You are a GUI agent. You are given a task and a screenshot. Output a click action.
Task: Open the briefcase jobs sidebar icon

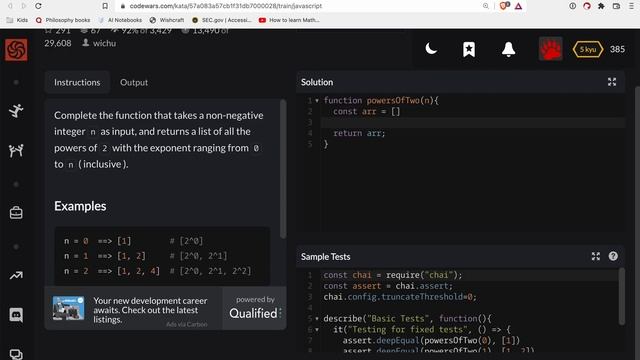(16, 213)
